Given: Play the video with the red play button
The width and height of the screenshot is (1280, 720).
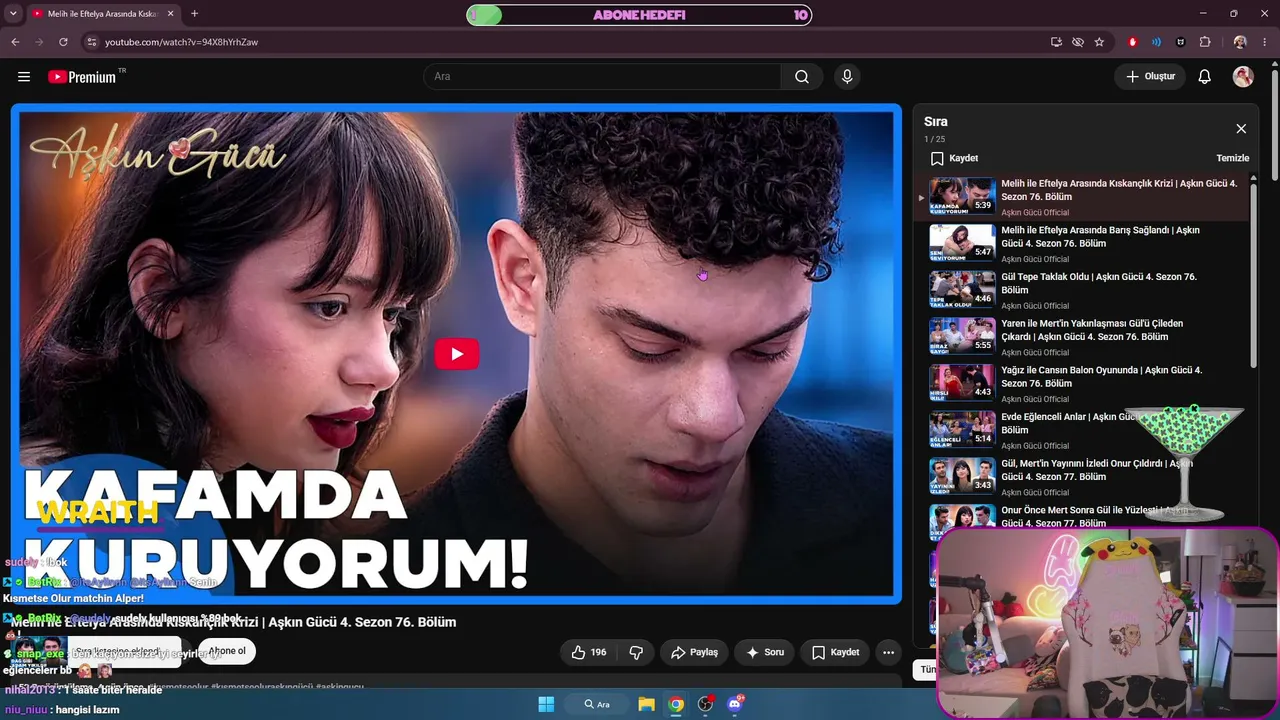Looking at the screenshot, I should (x=457, y=354).
